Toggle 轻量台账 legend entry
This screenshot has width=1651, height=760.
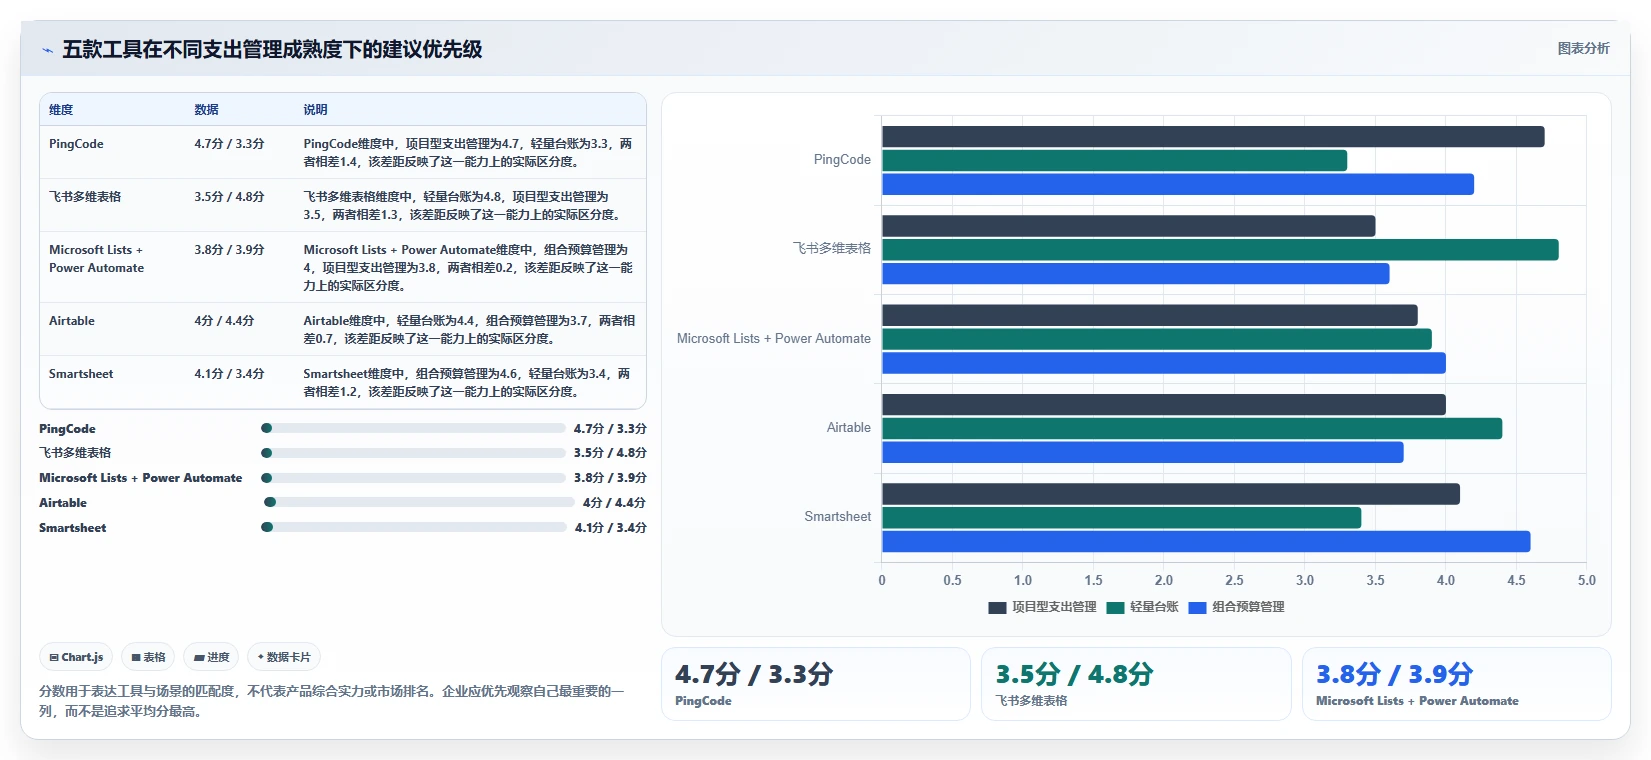(x=1142, y=607)
